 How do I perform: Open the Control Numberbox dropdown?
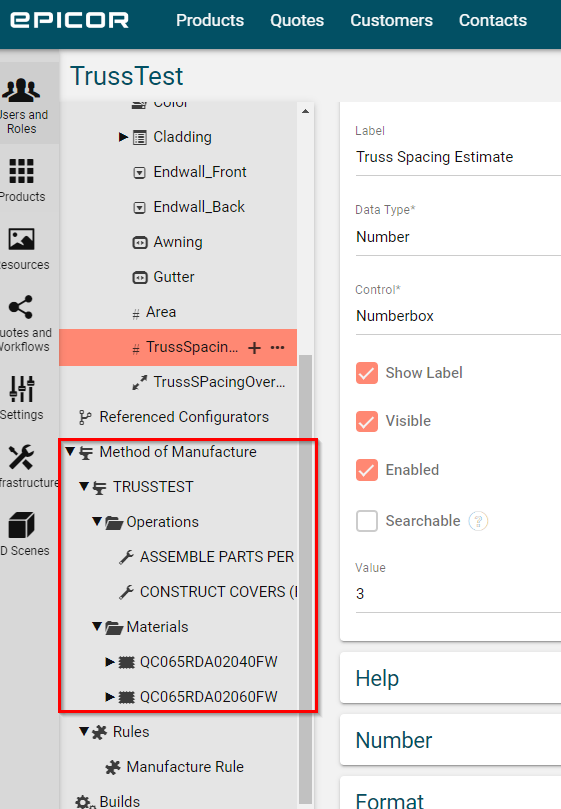point(458,316)
